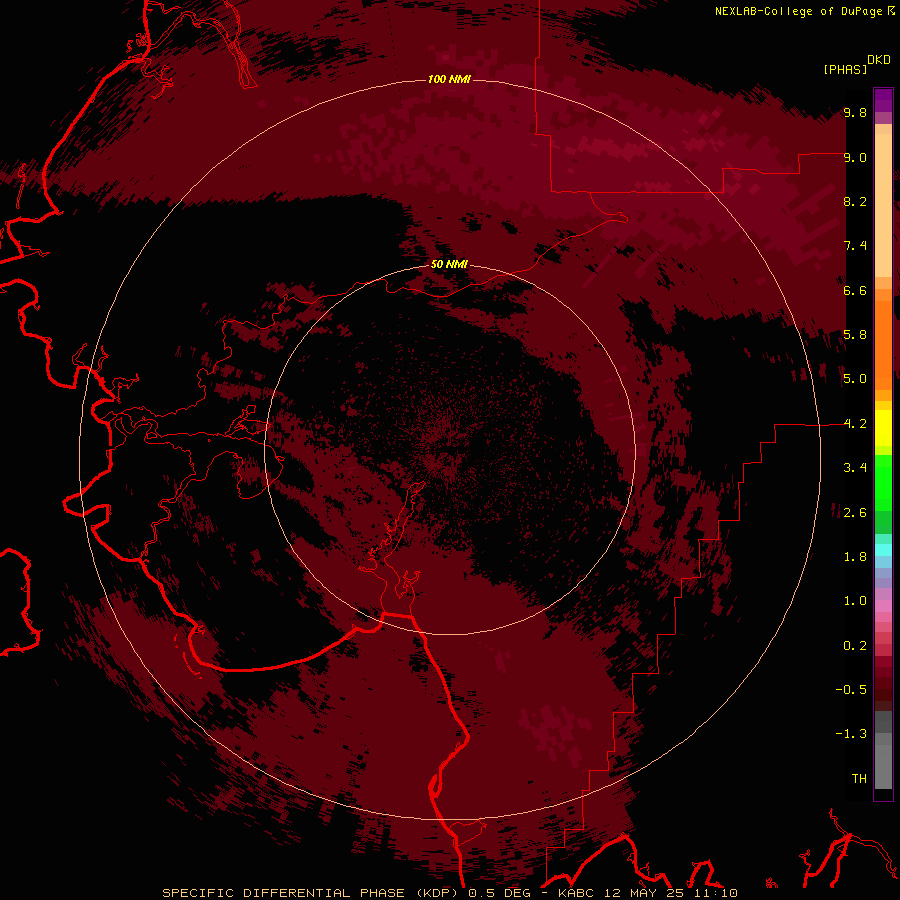The image size is (900, 900).
Task: Click the 5.0 legend value
Action: pyautogui.click(x=855, y=379)
